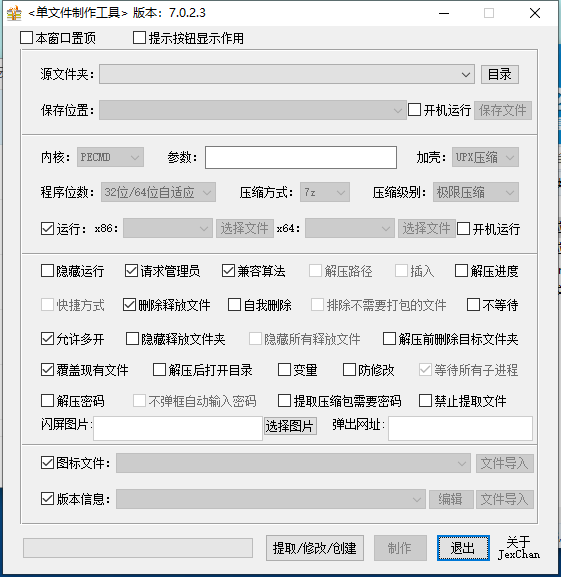Viewport: 561px width, 577px height.
Task: Expand the 版本信息 dropdown
Action: 271,499
